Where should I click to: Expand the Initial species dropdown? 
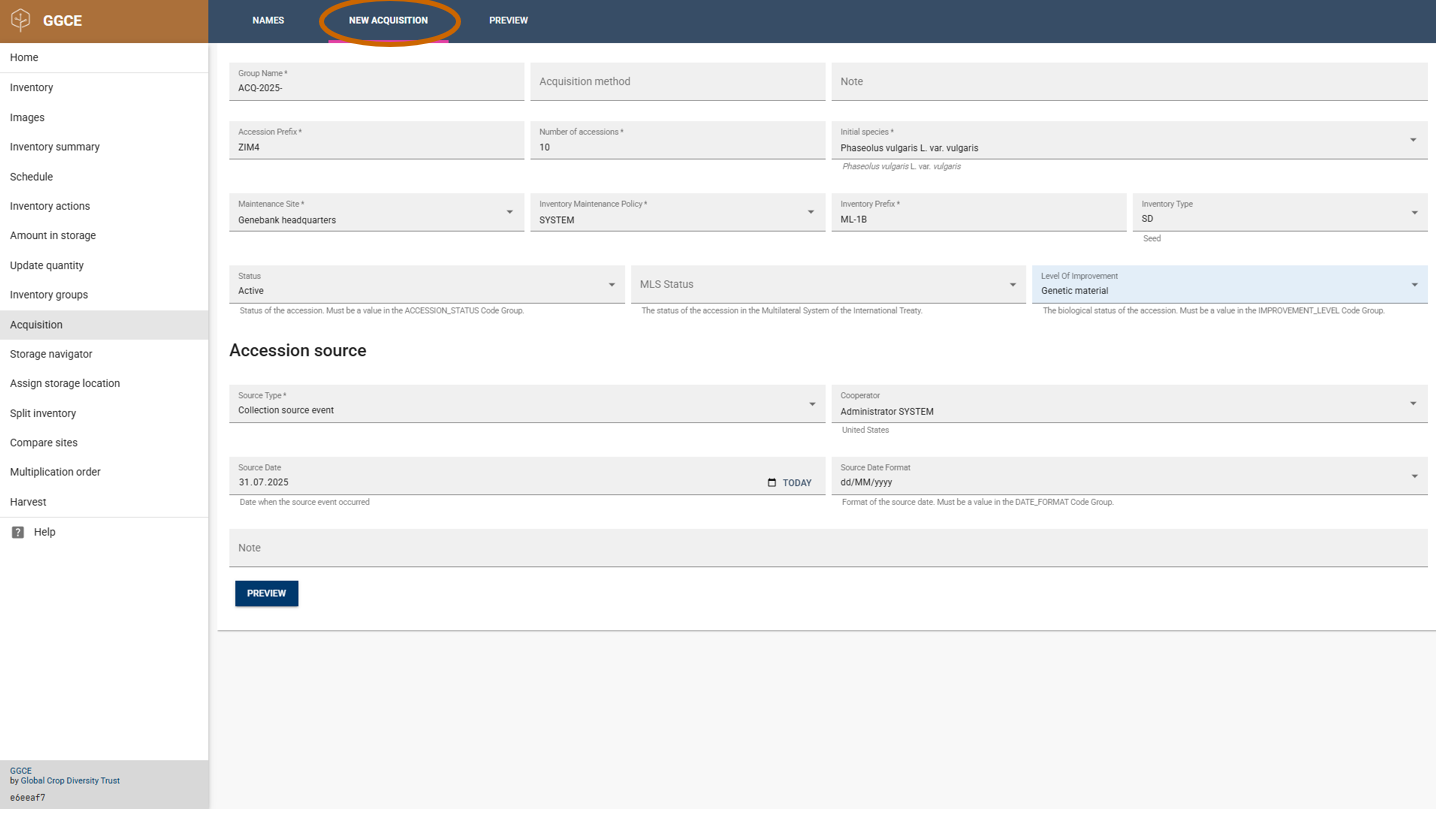tap(1412, 140)
